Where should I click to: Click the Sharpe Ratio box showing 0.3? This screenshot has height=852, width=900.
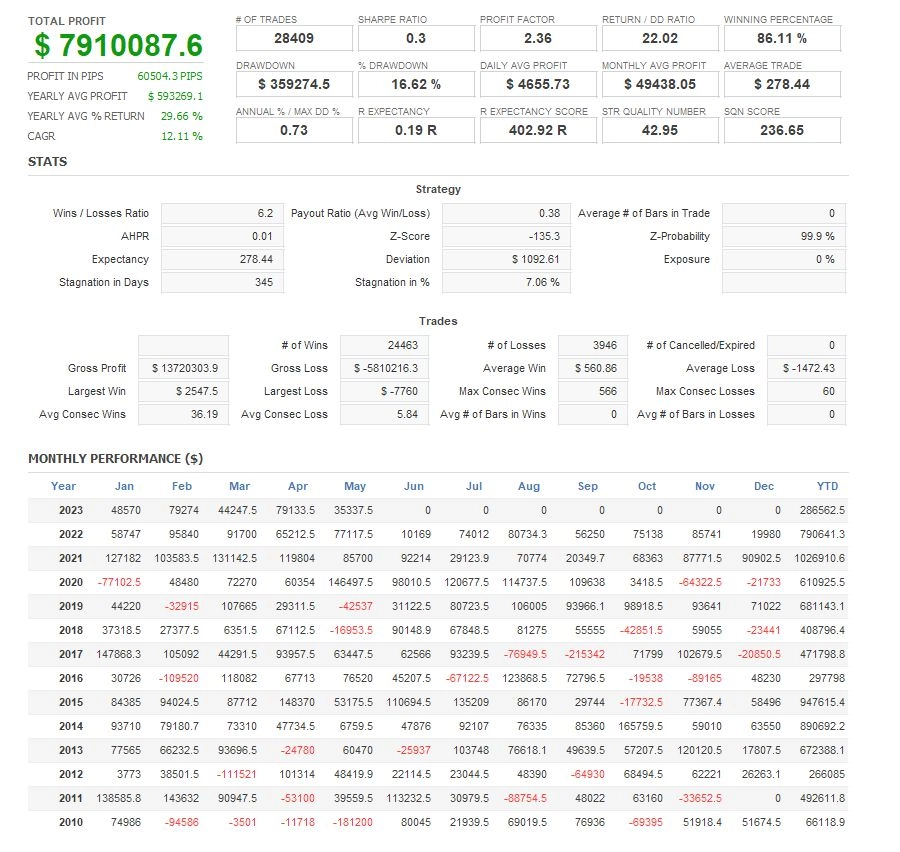point(416,38)
